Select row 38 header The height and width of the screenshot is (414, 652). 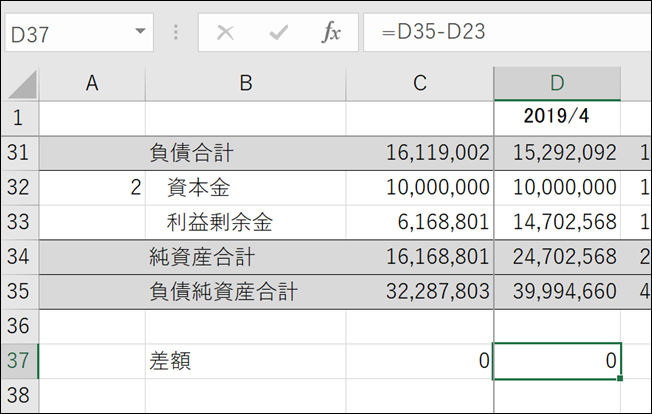(20, 395)
